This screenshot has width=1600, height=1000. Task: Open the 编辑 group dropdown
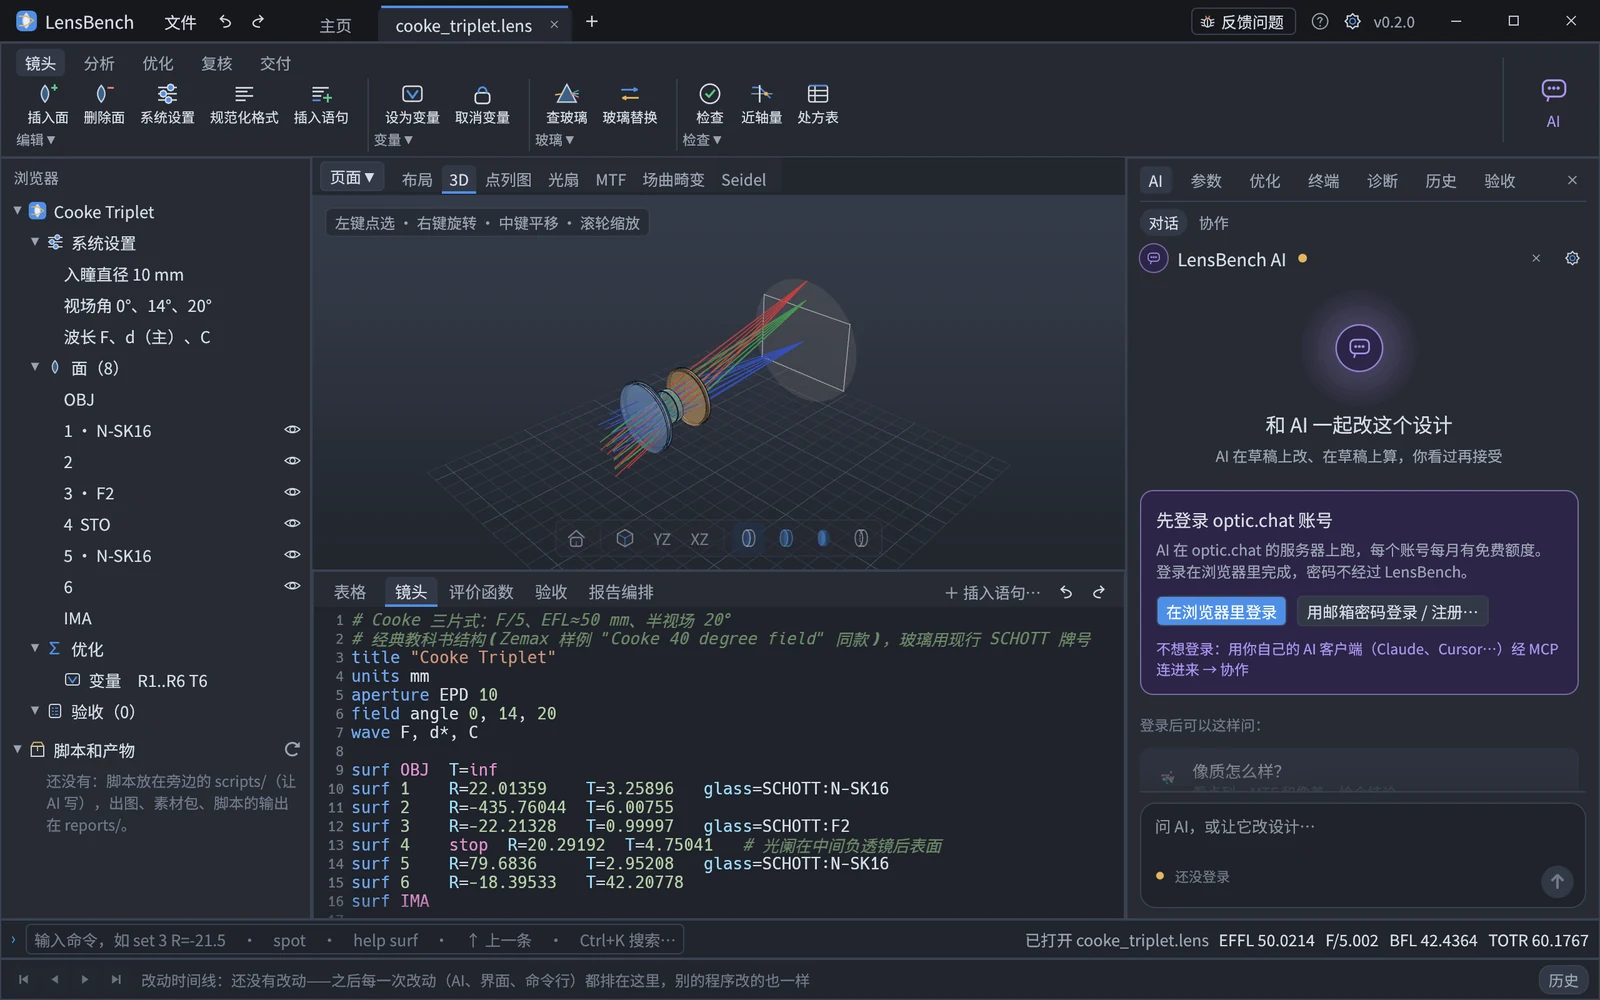point(36,140)
